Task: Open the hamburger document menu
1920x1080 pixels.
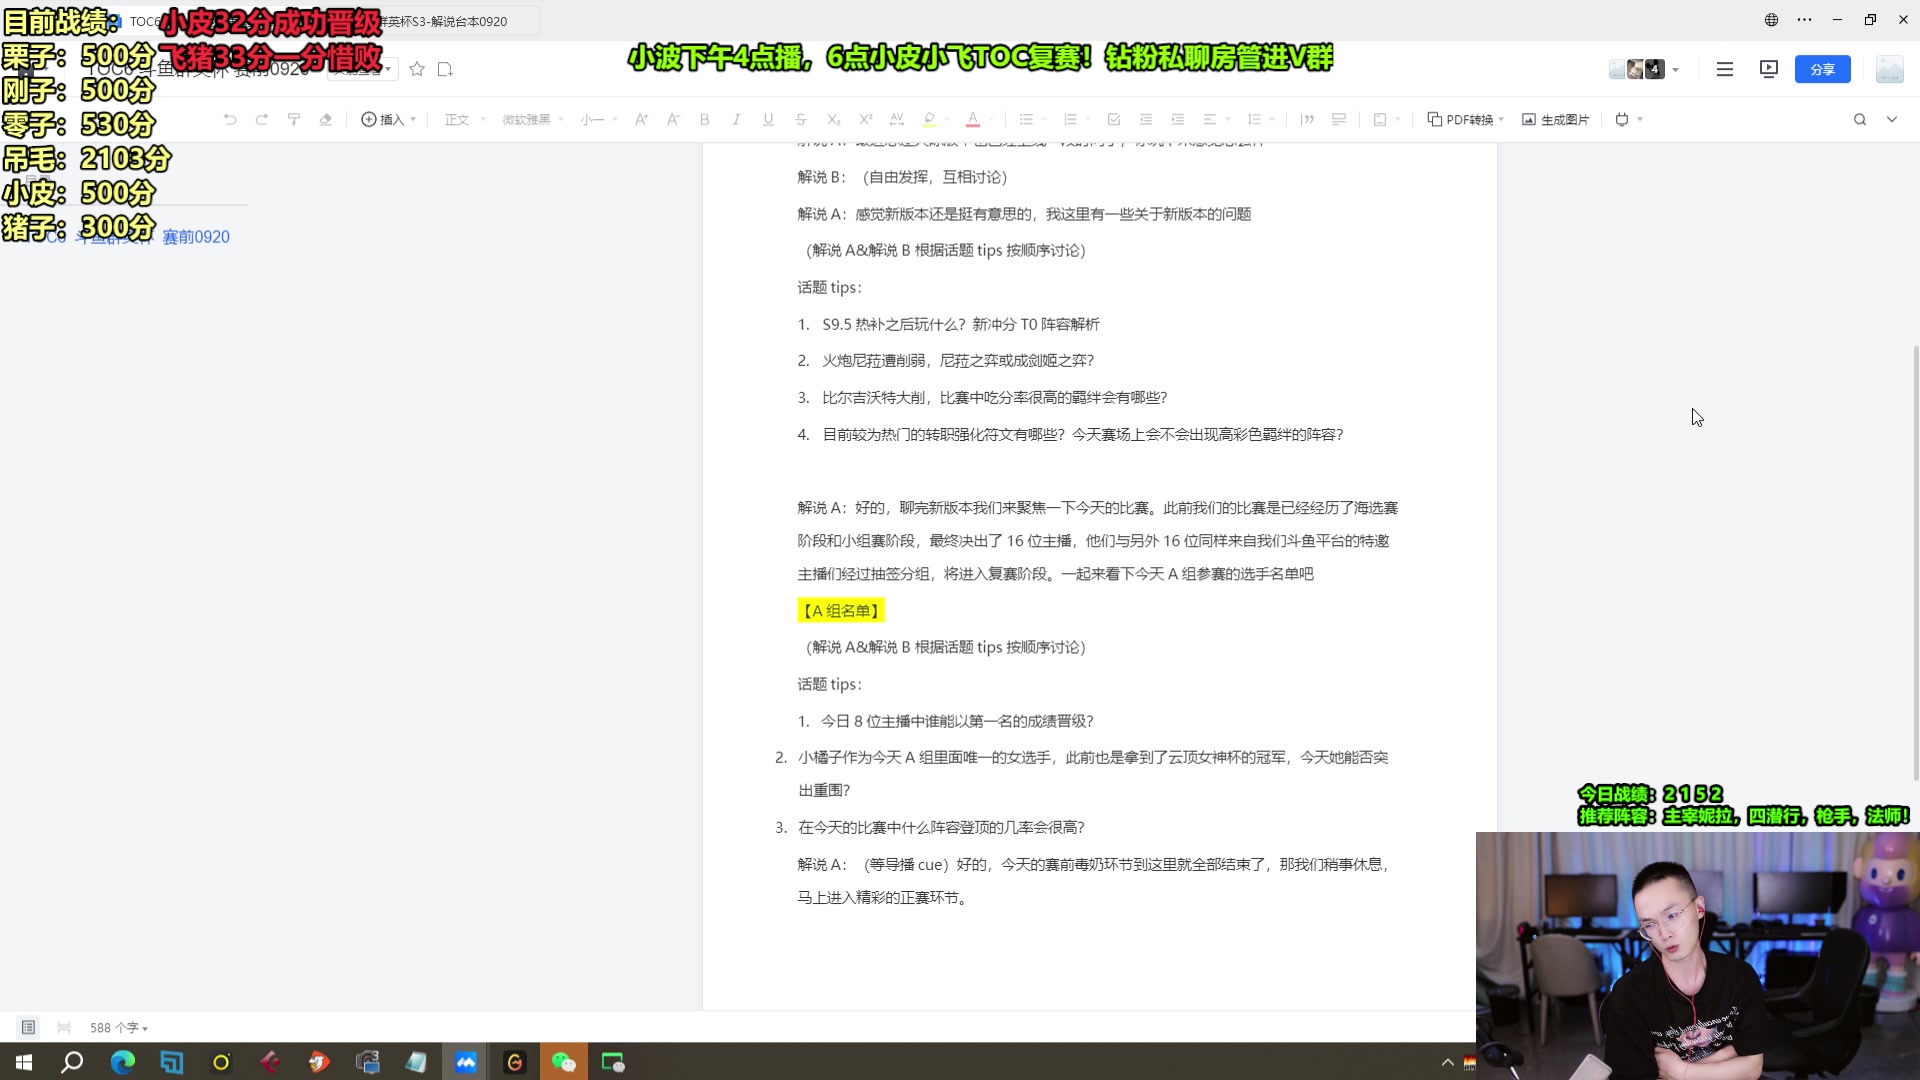Action: click(x=1725, y=69)
